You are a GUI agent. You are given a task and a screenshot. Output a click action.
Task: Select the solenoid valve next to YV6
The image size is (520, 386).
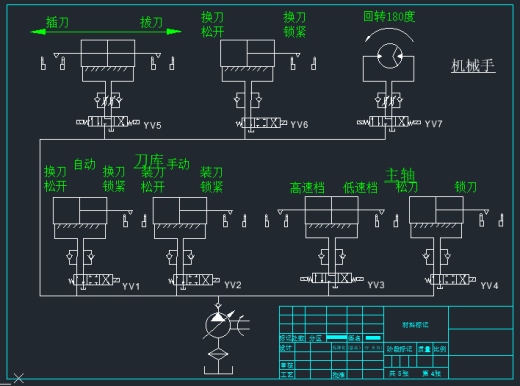[x=261, y=123]
